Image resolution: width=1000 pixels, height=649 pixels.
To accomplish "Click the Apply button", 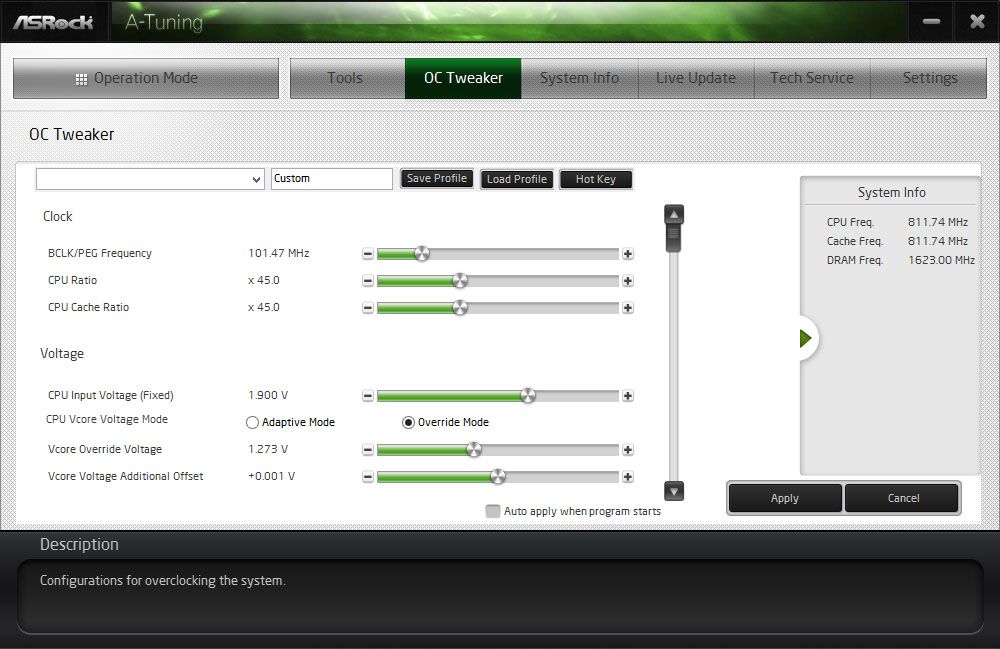I will [784, 498].
